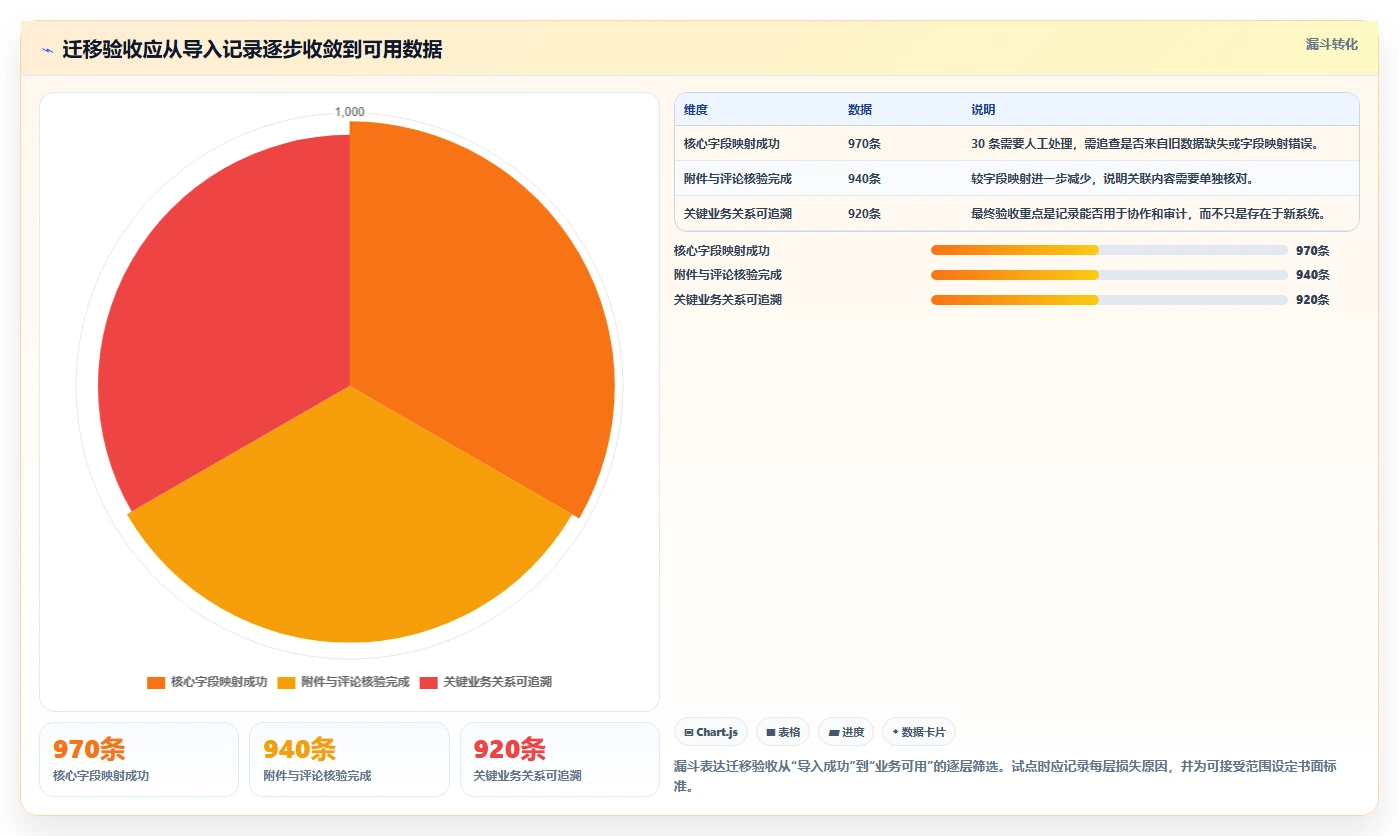Click the description starting with 30 条需要人工处理
Screen dimensions: 1399x836
[x=1145, y=144]
